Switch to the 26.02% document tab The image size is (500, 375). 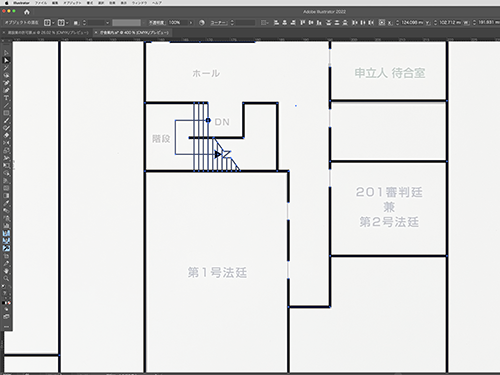[x=48, y=33]
